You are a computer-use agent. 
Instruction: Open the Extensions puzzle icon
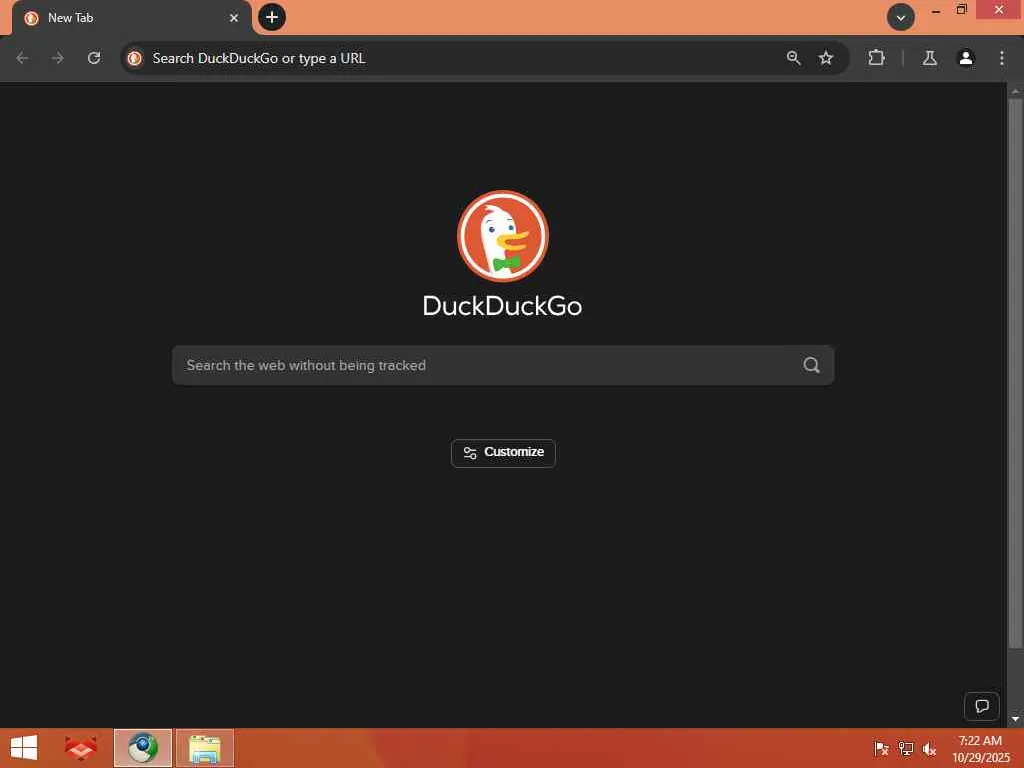(x=876, y=58)
